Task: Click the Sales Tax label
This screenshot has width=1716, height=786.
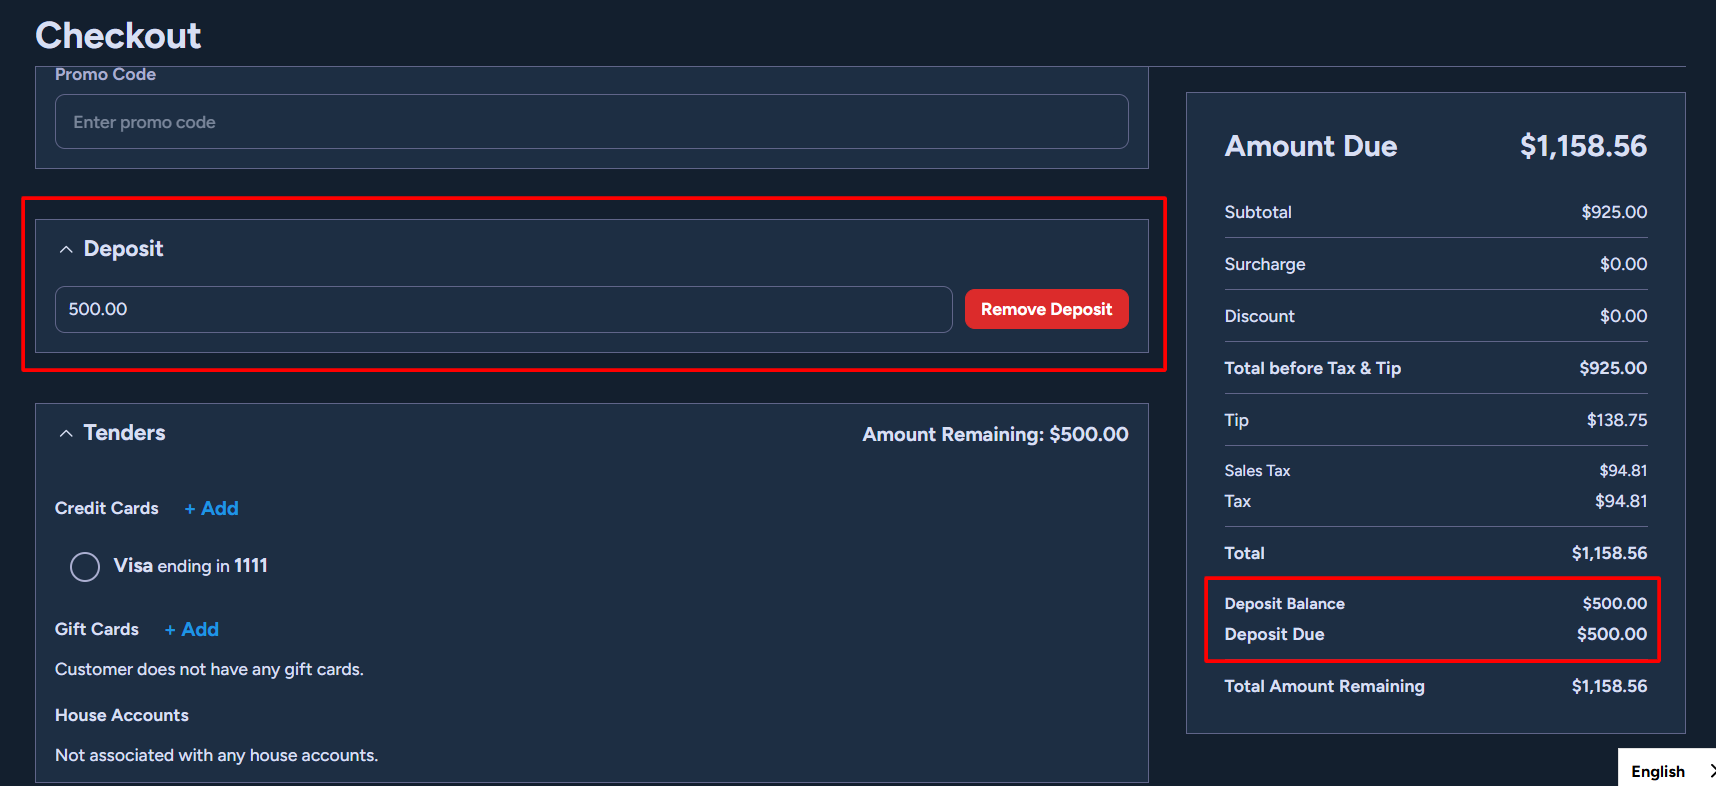Action: point(1257,470)
